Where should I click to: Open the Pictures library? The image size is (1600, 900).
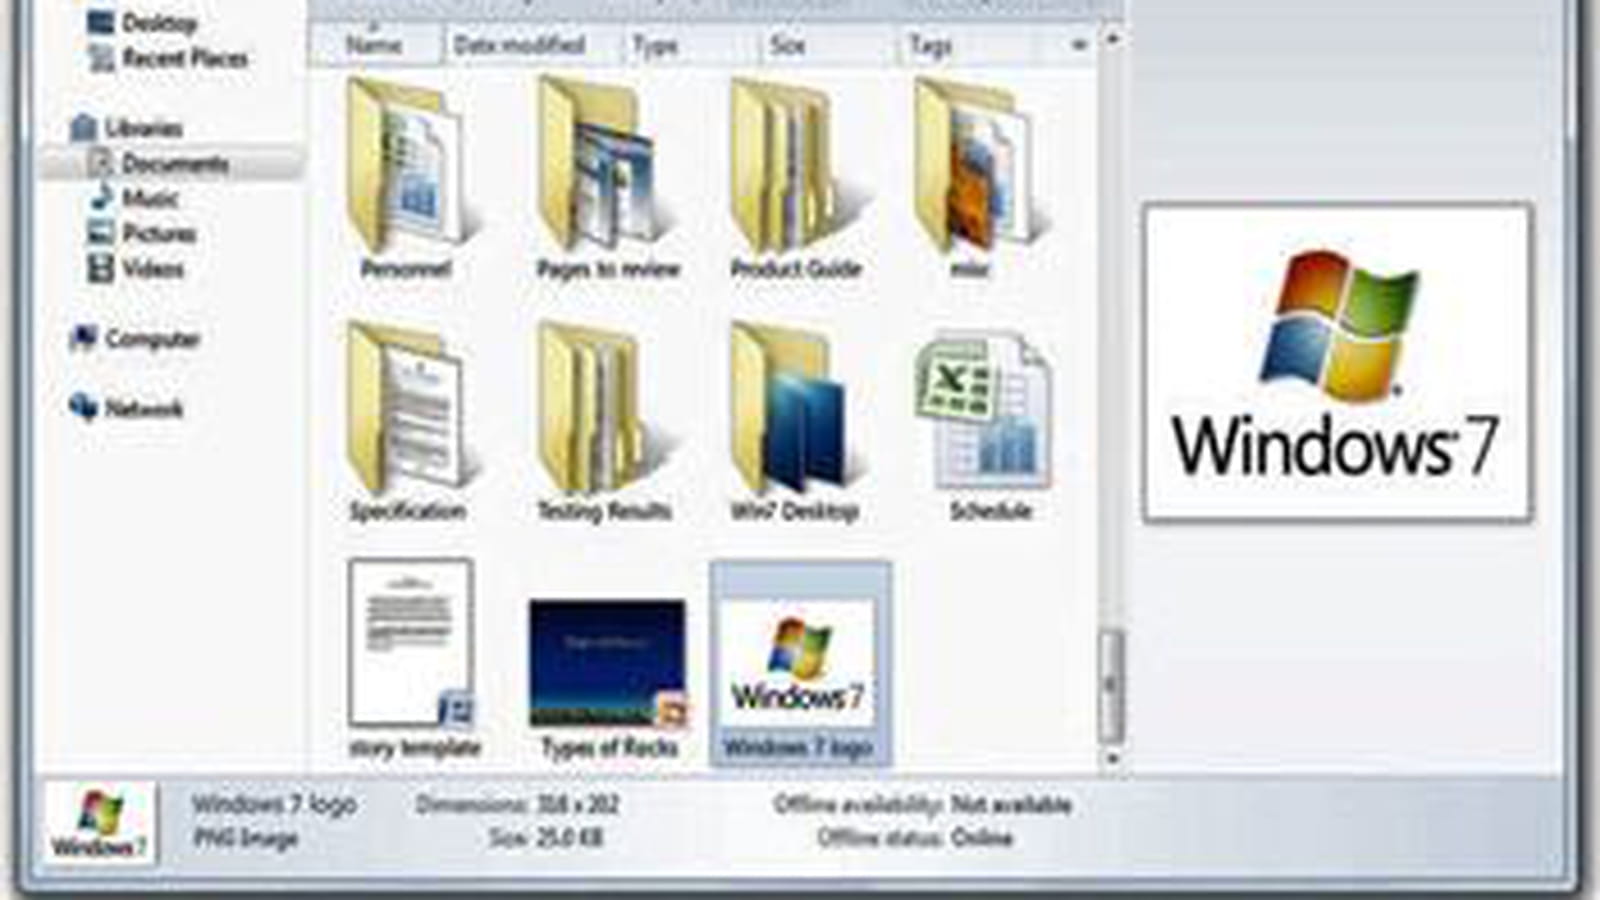coord(141,233)
